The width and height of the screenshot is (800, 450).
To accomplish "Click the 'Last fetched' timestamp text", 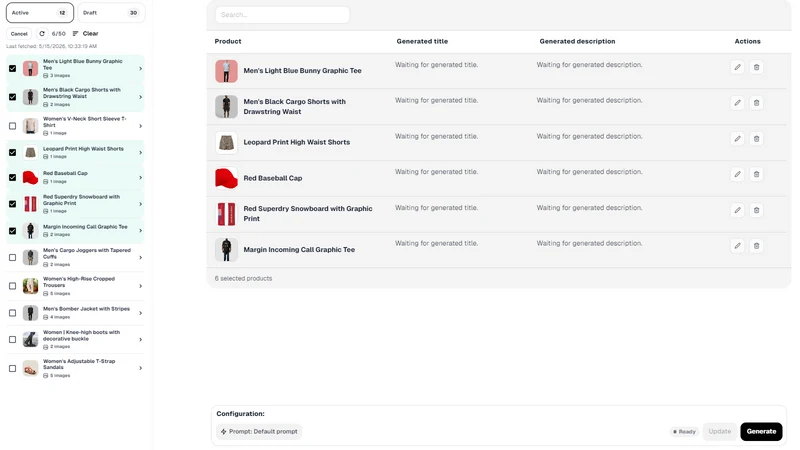I will click(x=52, y=46).
